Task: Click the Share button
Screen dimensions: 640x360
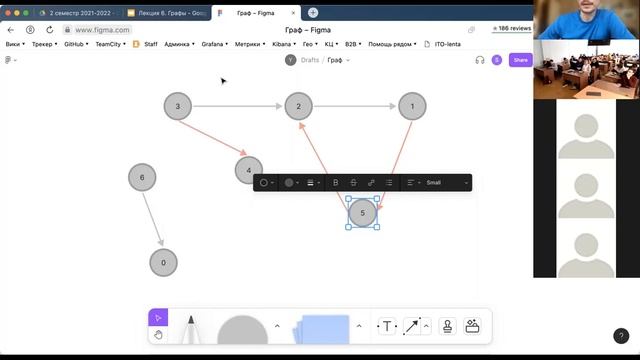Action: pyautogui.click(x=520, y=60)
